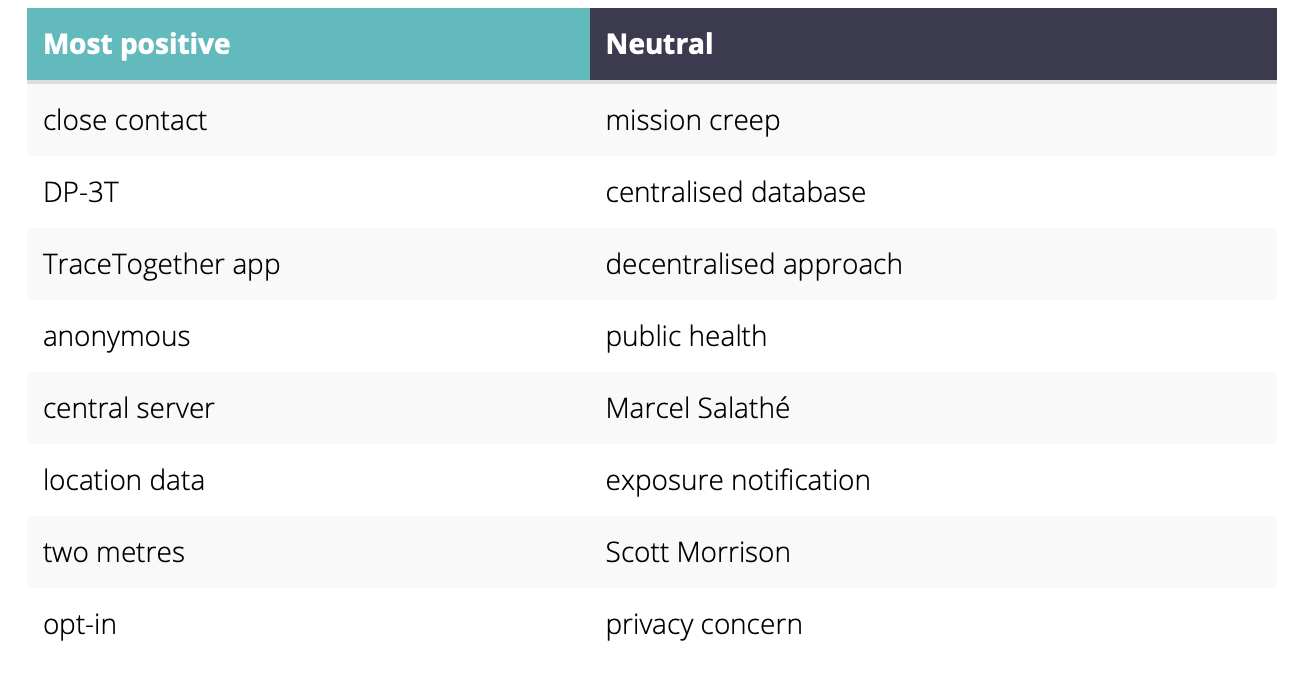The height and width of the screenshot is (700, 1306).
Task: Click the "privacy concern" entry
Action: [x=704, y=625]
